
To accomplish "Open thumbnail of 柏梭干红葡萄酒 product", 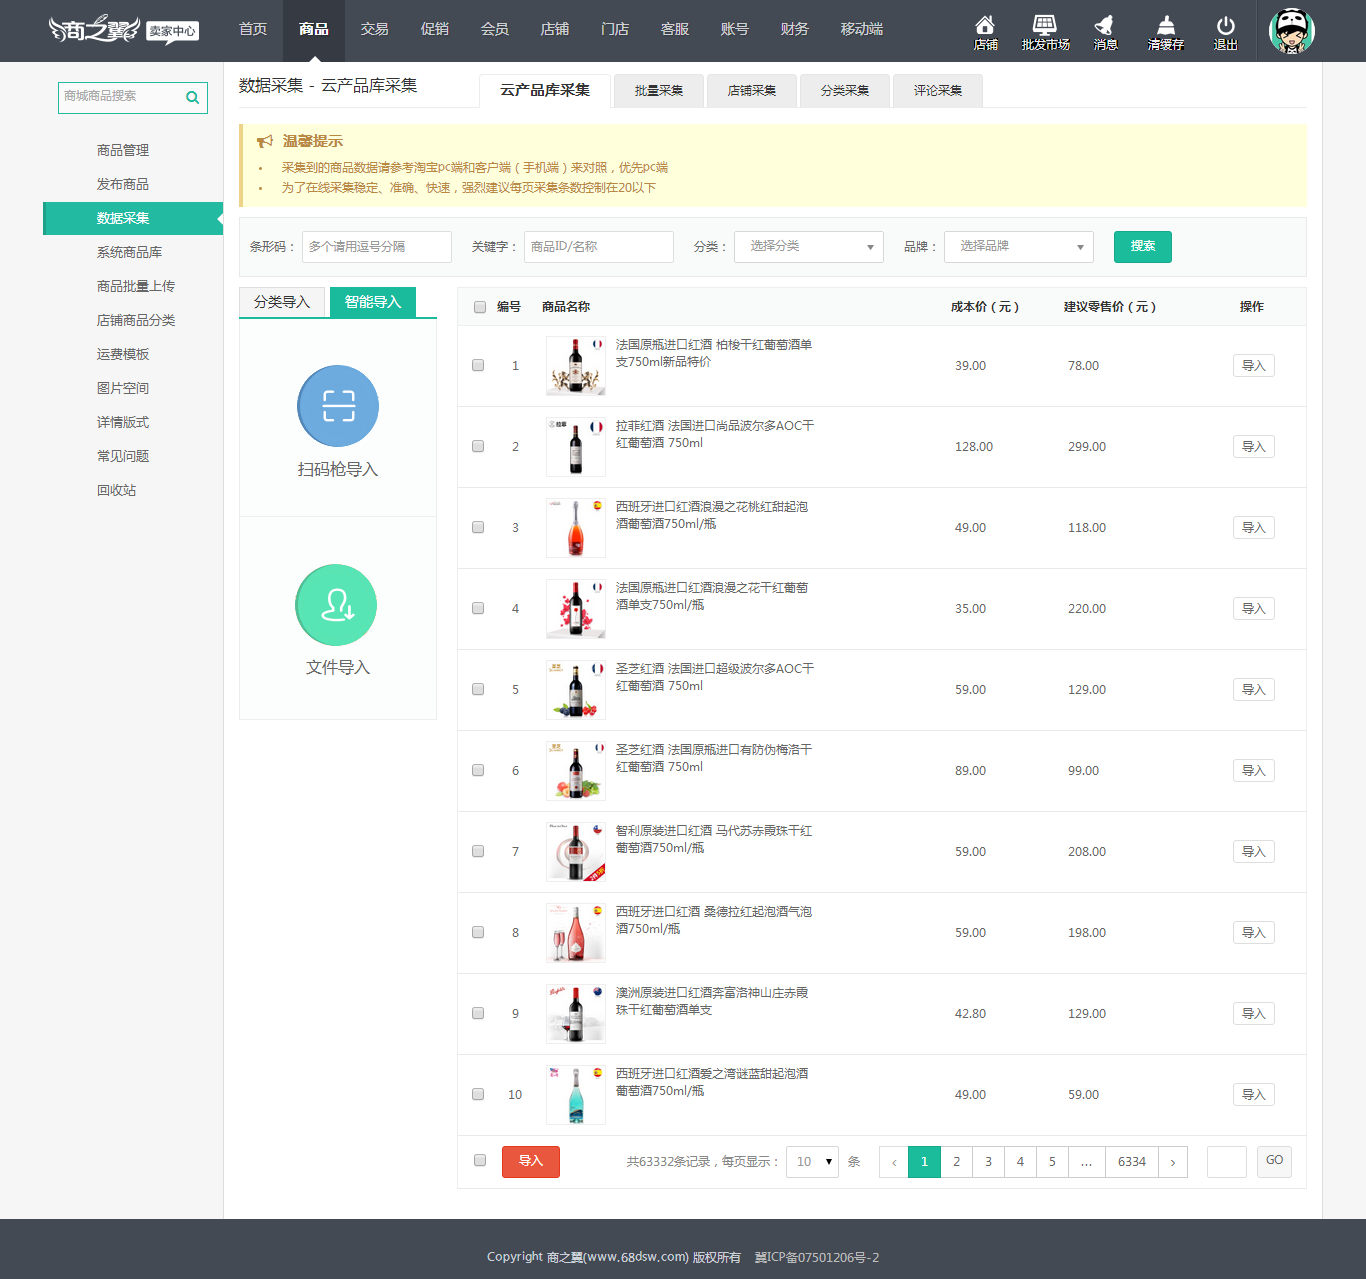I will pos(576,366).
